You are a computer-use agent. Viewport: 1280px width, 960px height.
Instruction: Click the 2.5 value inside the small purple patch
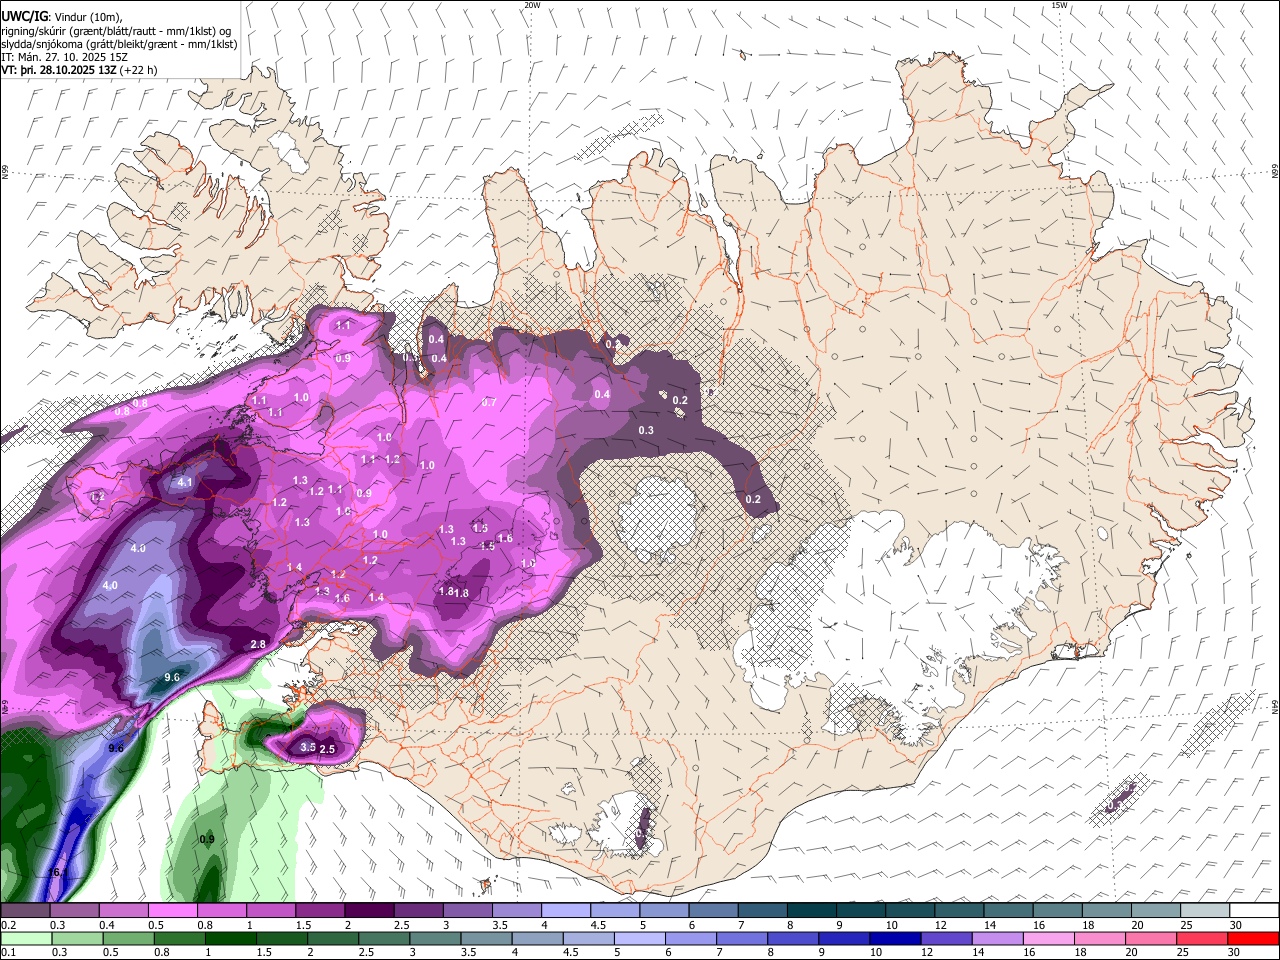[326, 749]
